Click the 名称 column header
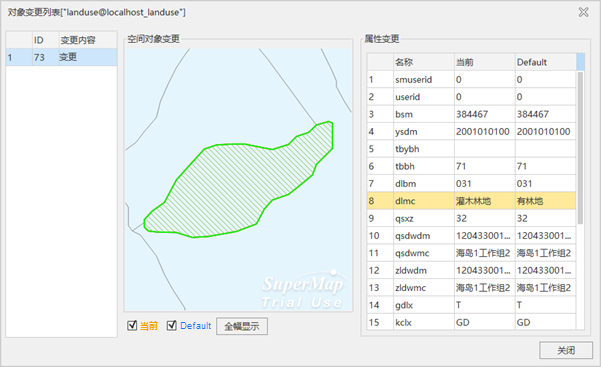This screenshot has width=601, height=367. pos(424,62)
